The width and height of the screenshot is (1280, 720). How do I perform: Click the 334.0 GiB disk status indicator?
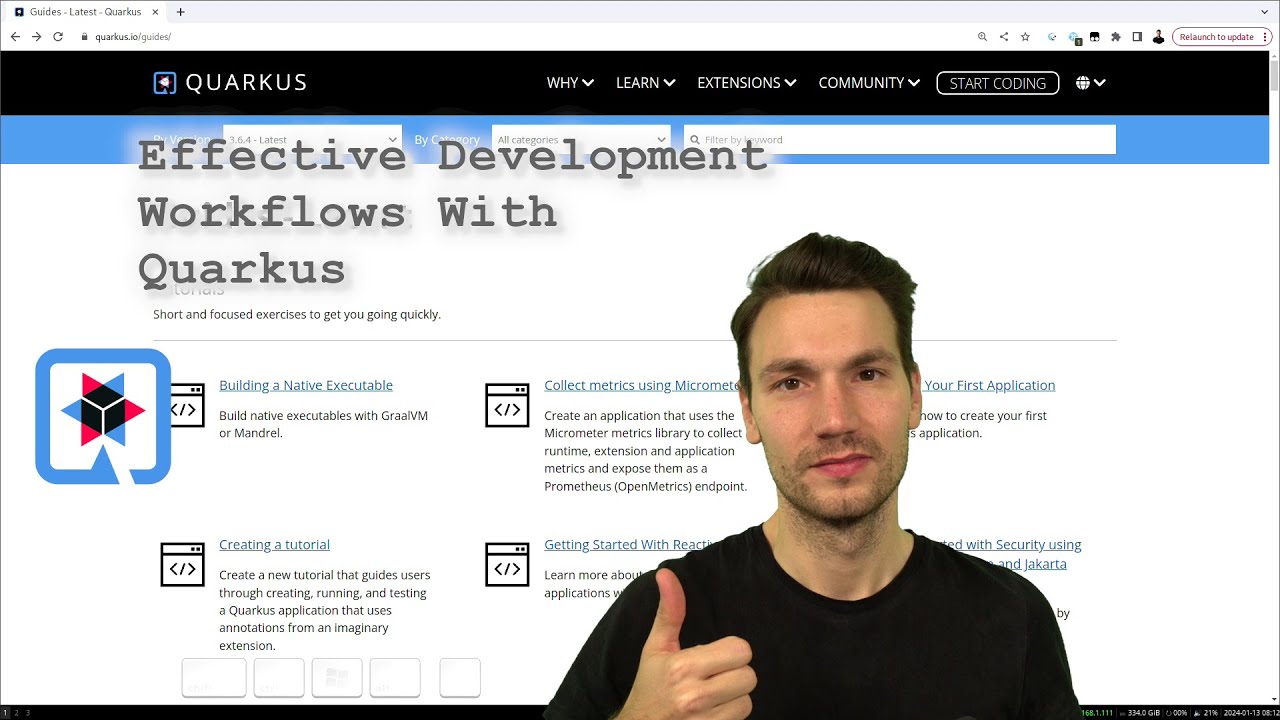coord(1140,713)
